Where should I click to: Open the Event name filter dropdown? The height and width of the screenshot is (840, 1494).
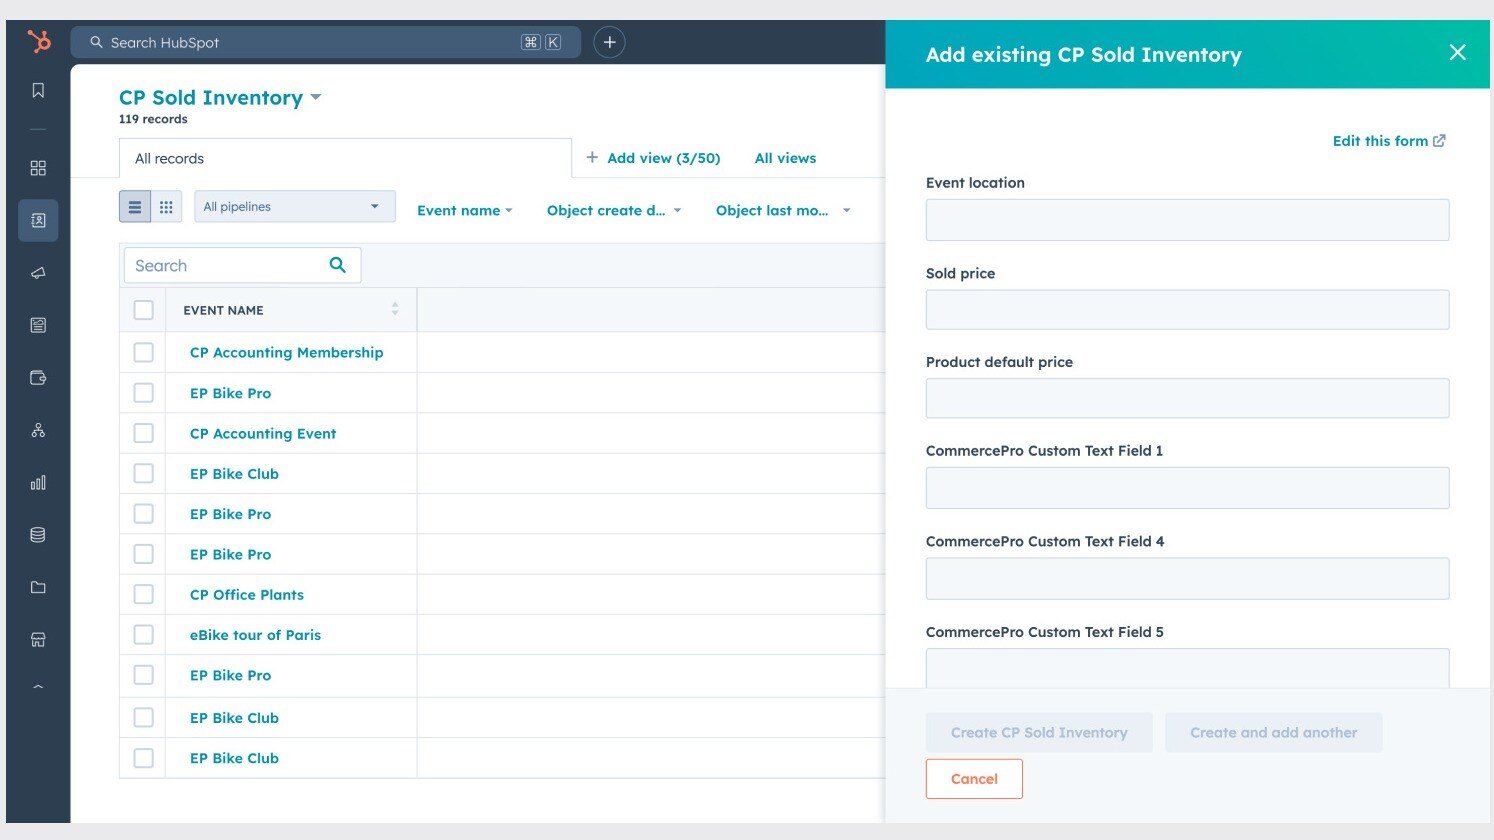[465, 211]
